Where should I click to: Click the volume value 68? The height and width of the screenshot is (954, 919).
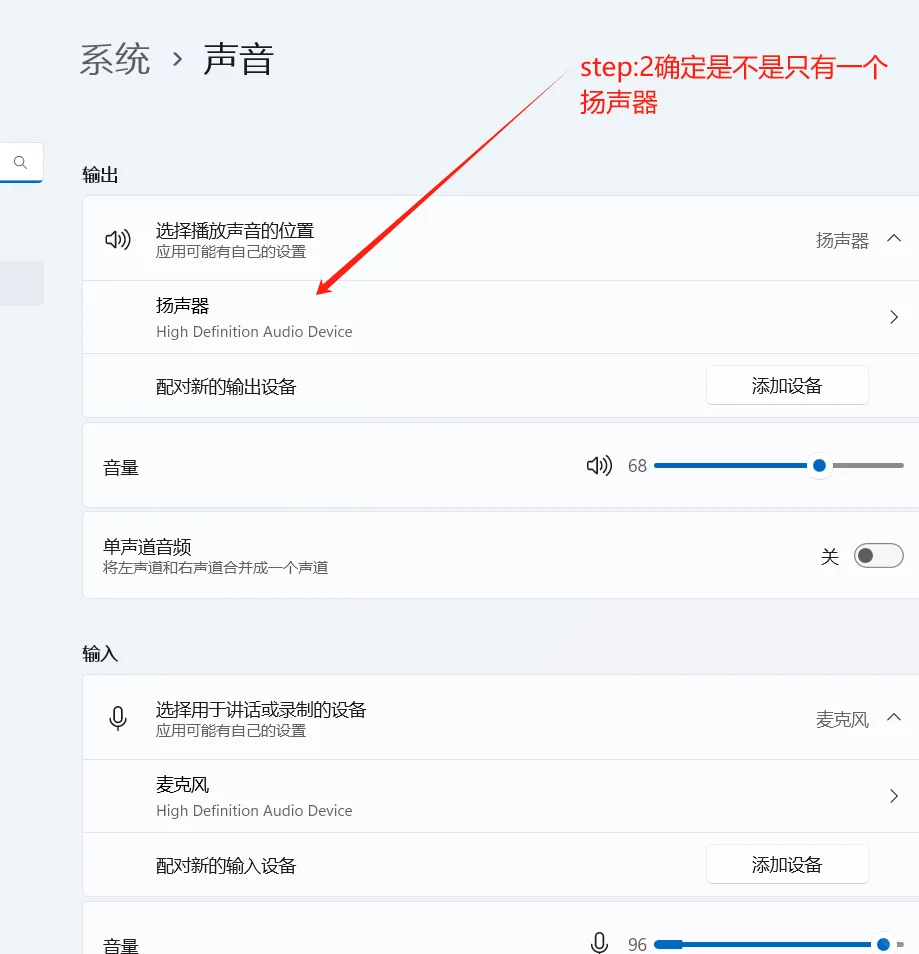637,465
